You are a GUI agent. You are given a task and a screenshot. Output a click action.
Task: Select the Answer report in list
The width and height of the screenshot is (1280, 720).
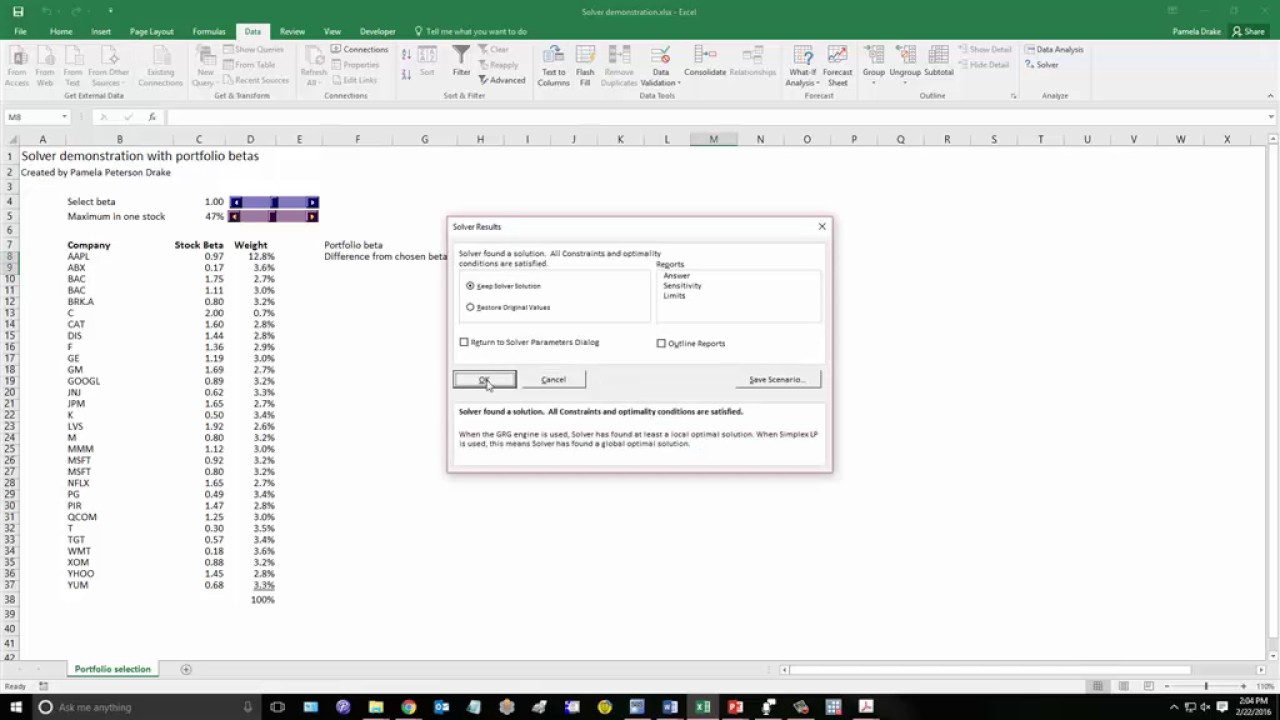coord(676,276)
